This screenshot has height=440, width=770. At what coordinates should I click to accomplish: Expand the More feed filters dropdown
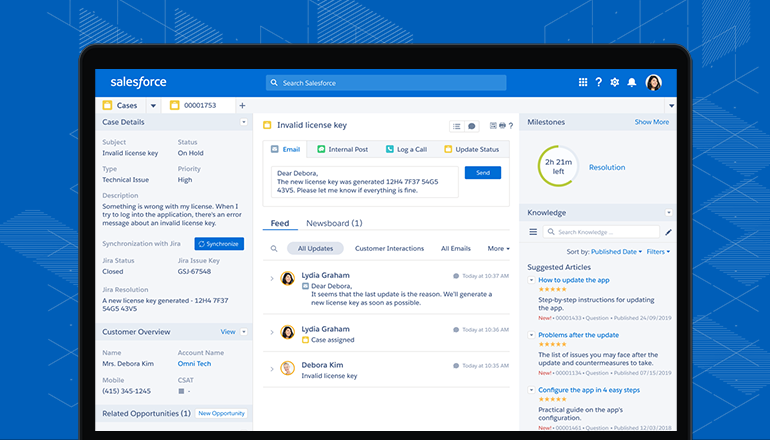pos(498,248)
